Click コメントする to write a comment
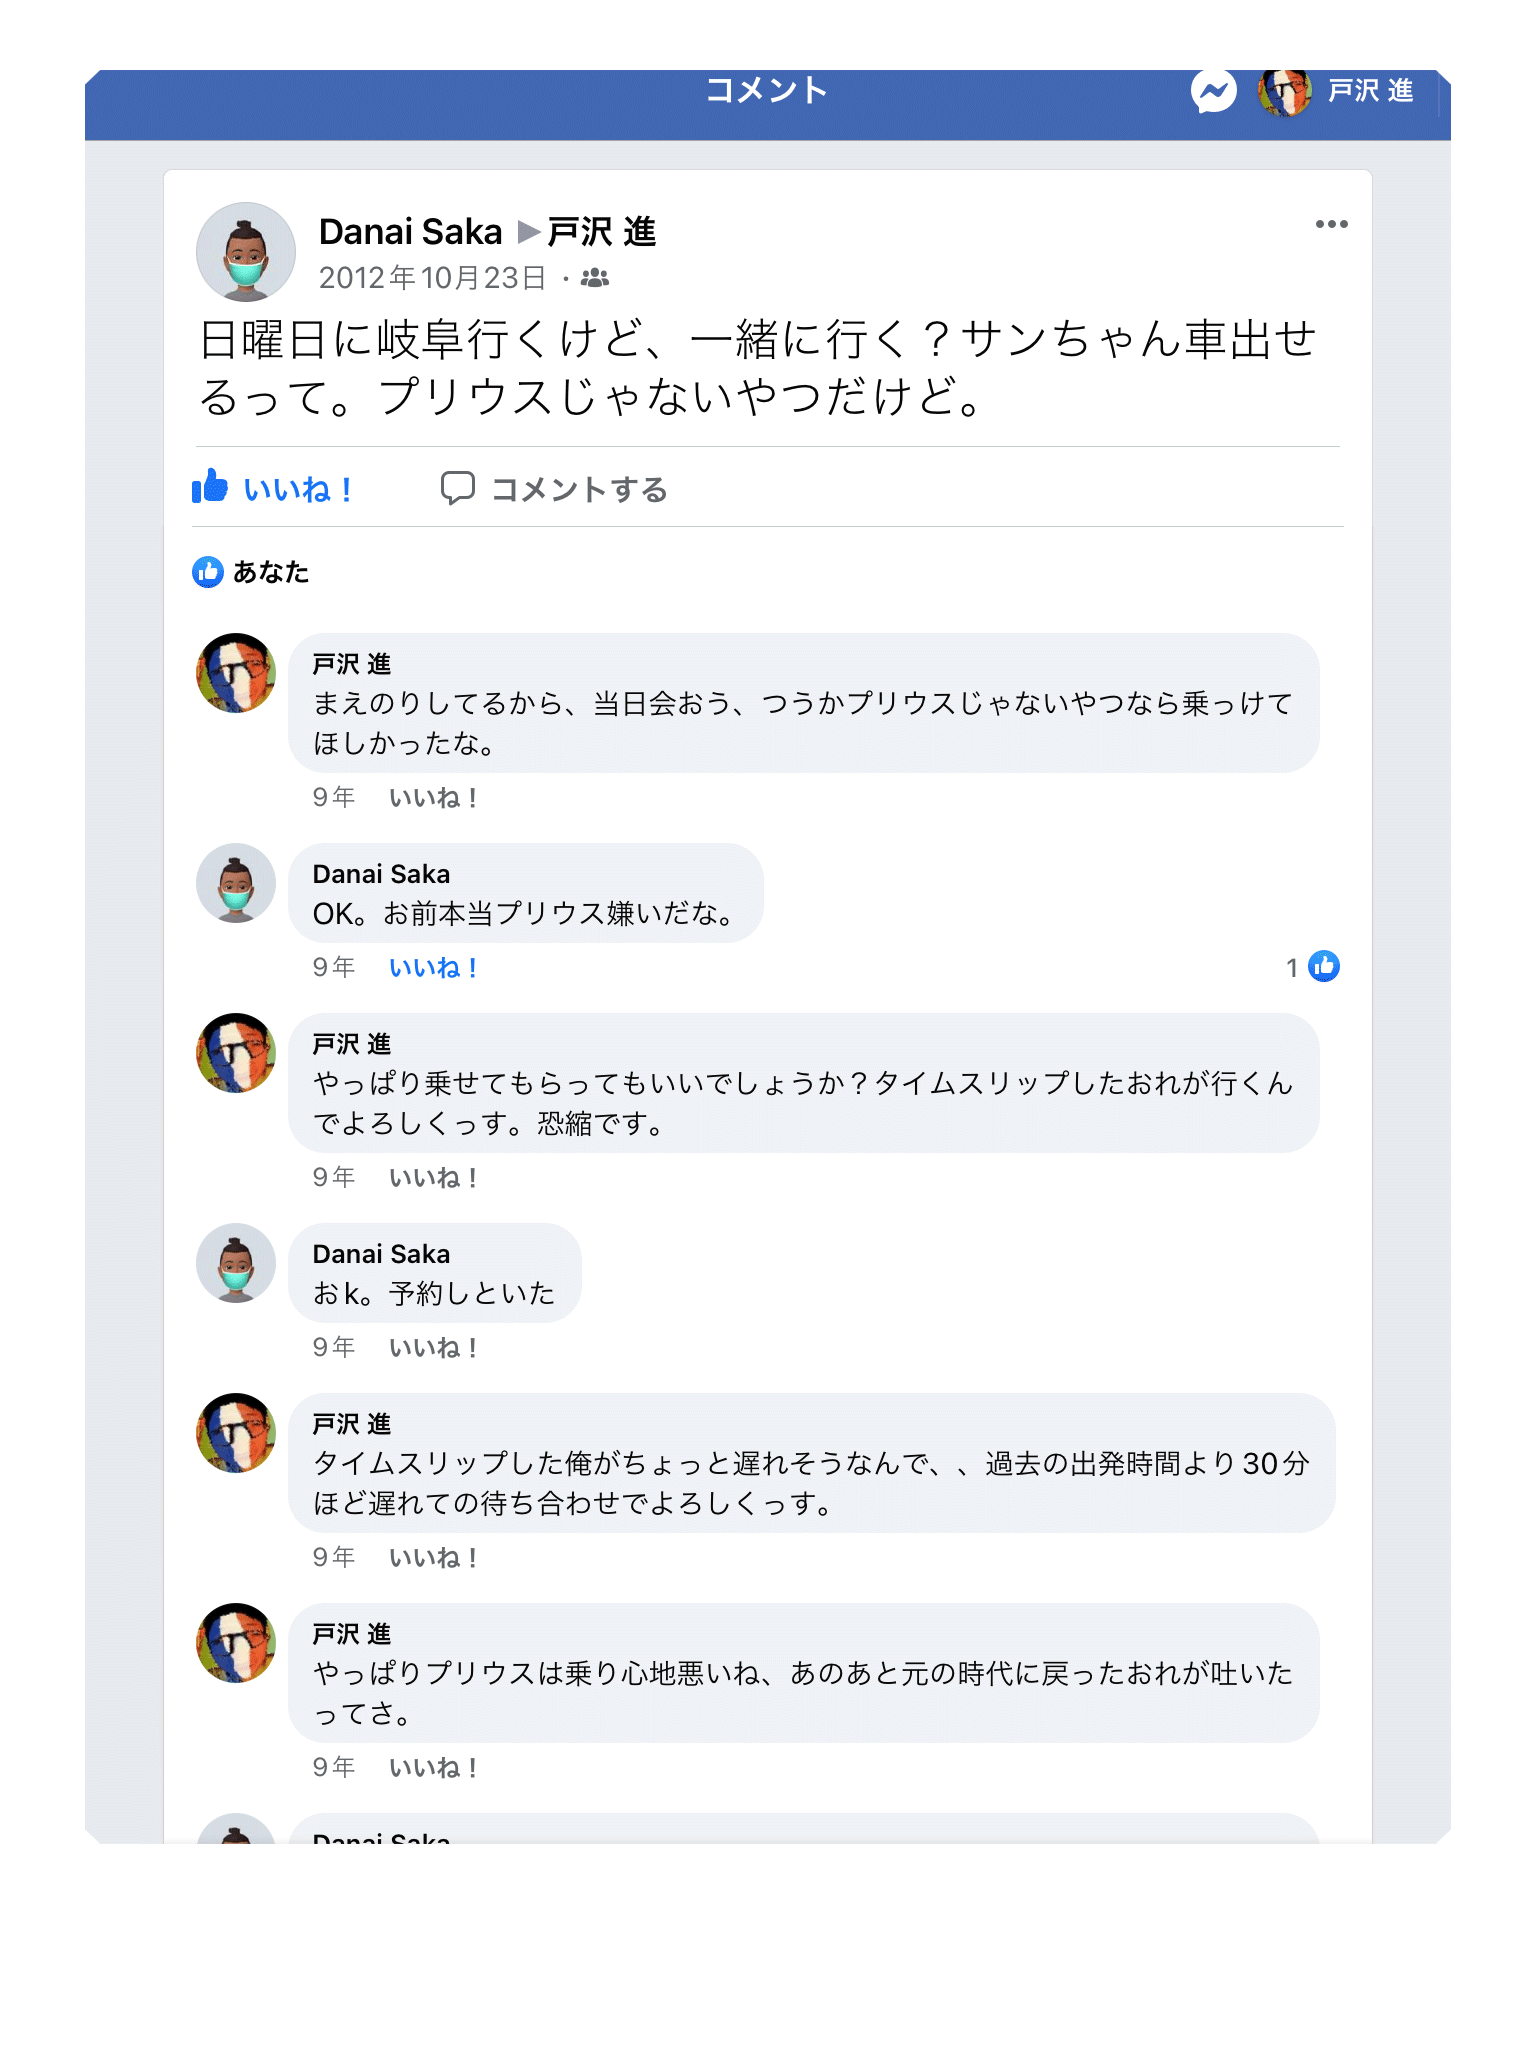Viewport: 1536px width, 2048px height. point(578,489)
